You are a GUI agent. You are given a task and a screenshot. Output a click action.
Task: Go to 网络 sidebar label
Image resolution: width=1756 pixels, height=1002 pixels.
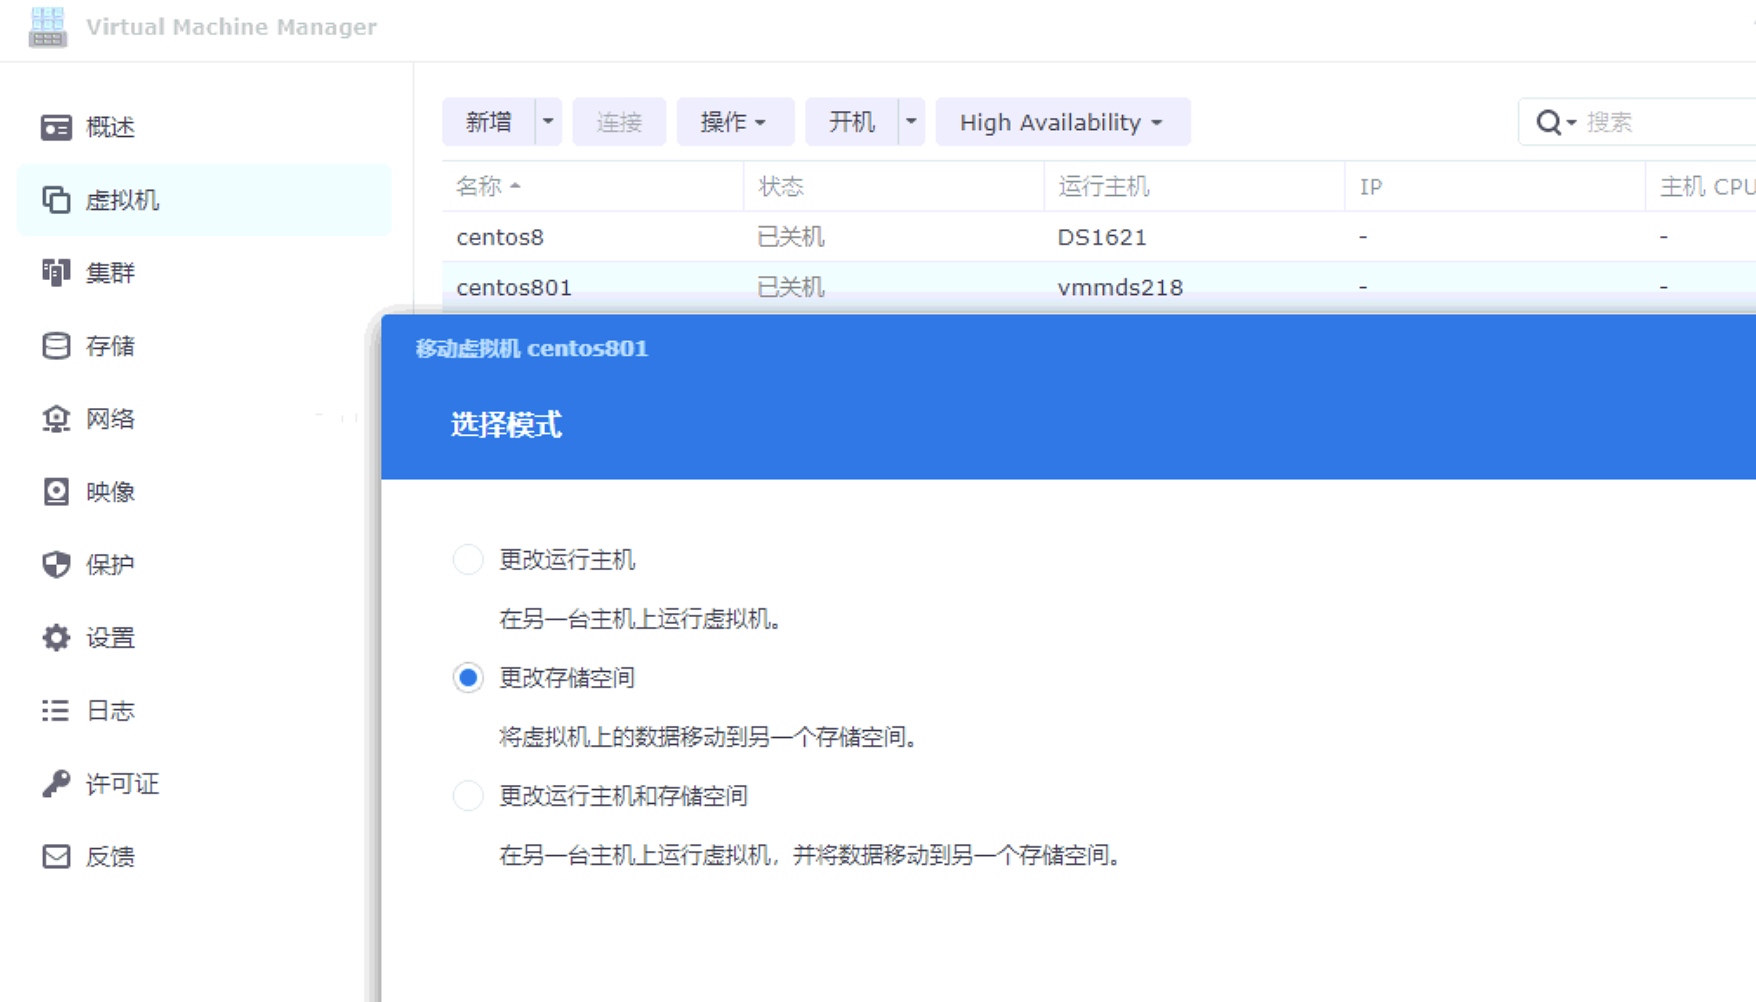coord(110,418)
